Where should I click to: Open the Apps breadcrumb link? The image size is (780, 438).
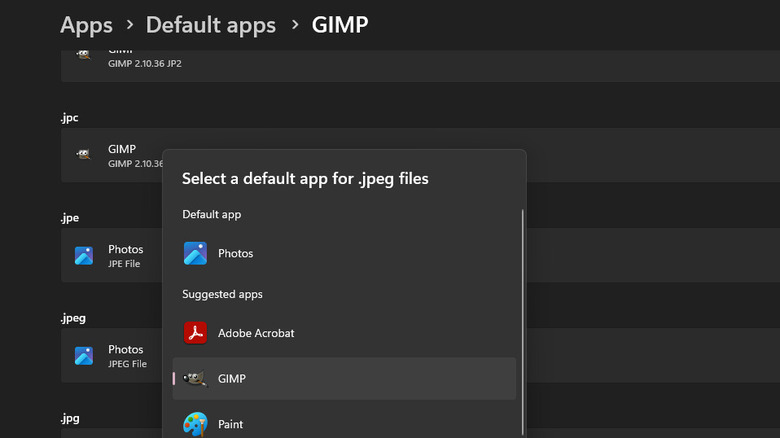click(86, 25)
